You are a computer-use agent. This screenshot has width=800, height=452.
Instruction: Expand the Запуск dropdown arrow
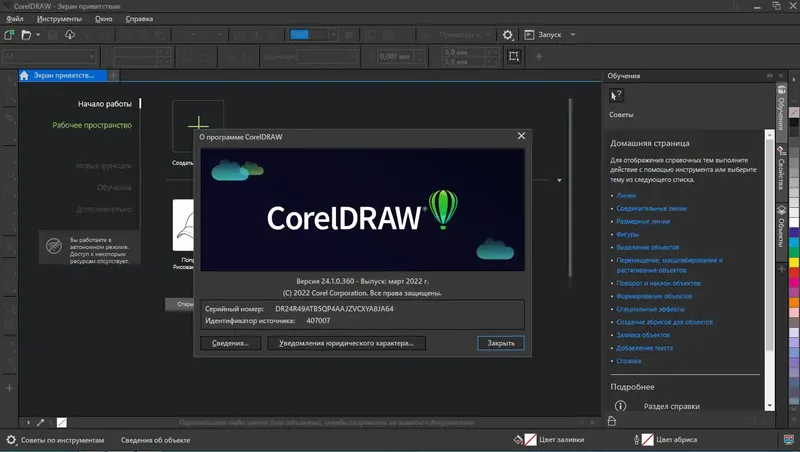(x=573, y=35)
